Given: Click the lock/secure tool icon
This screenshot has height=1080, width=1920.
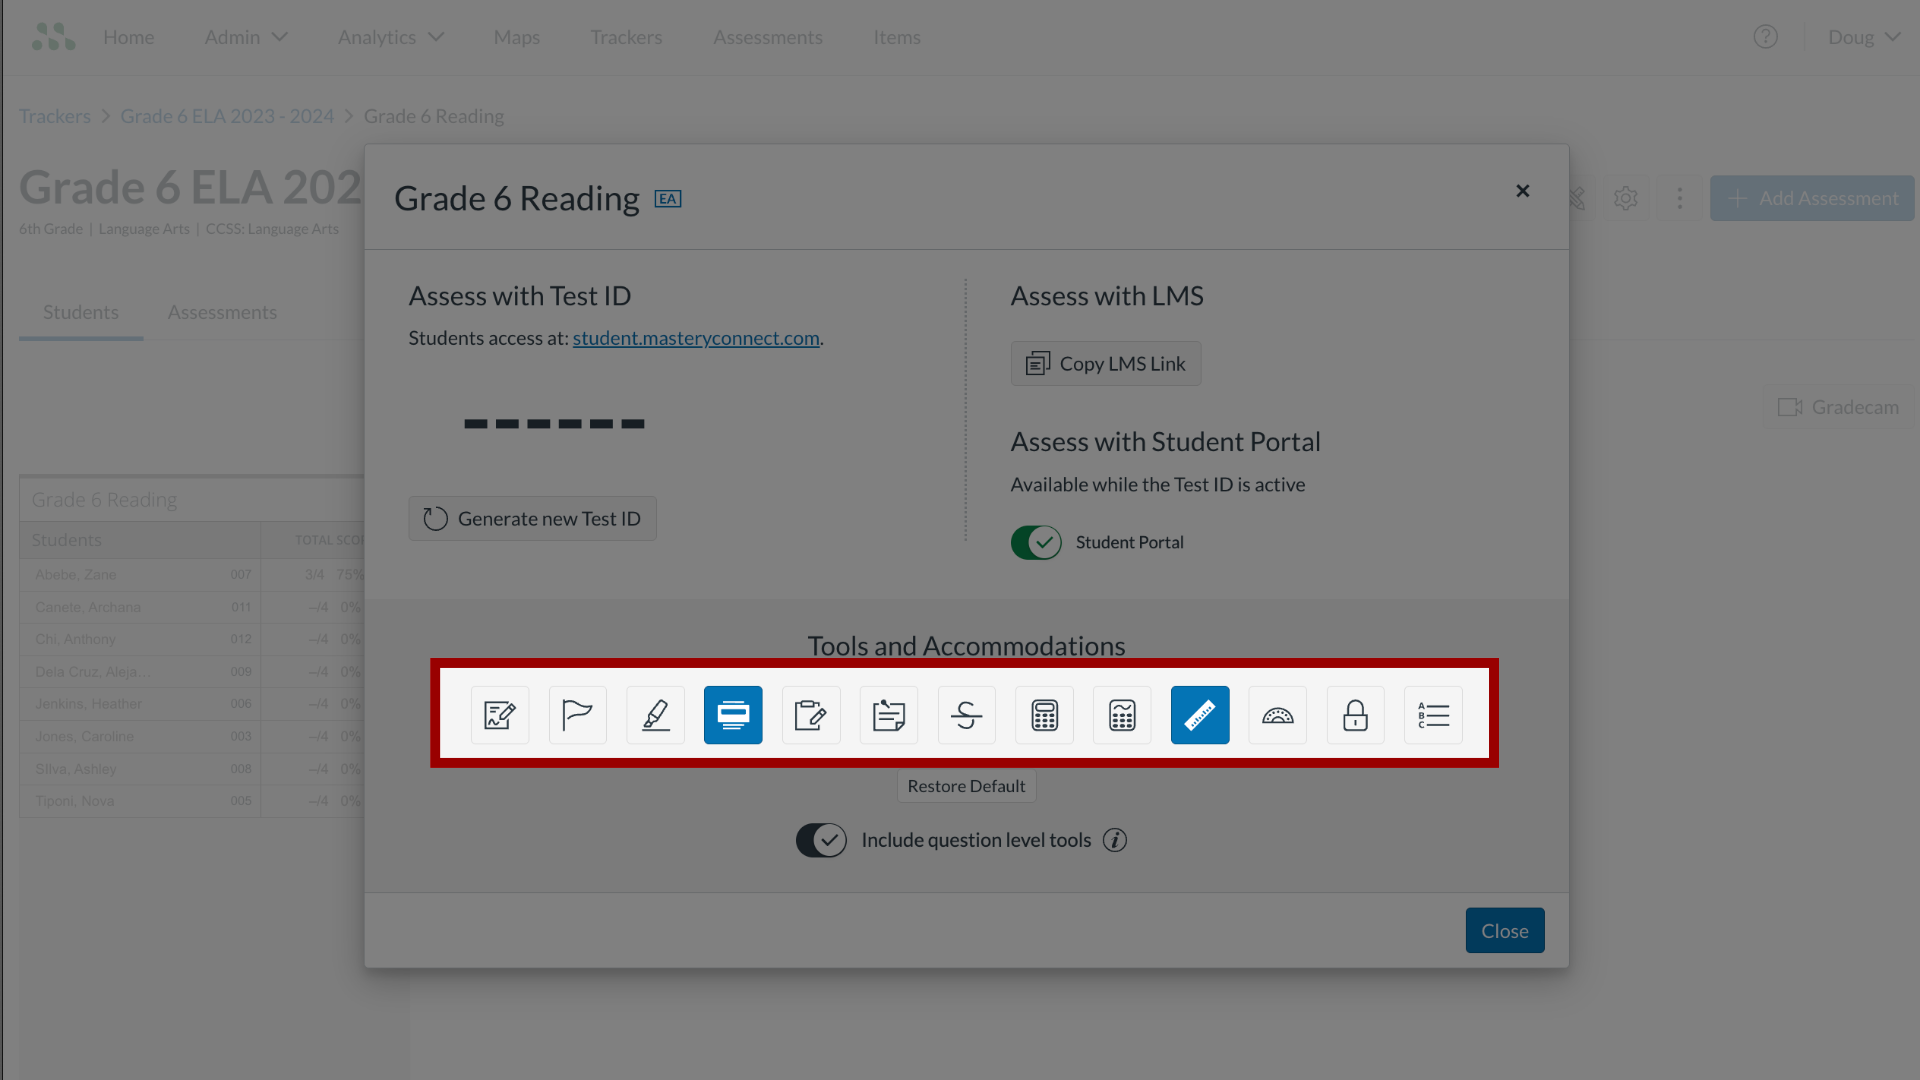Looking at the screenshot, I should [x=1354, y=715].
